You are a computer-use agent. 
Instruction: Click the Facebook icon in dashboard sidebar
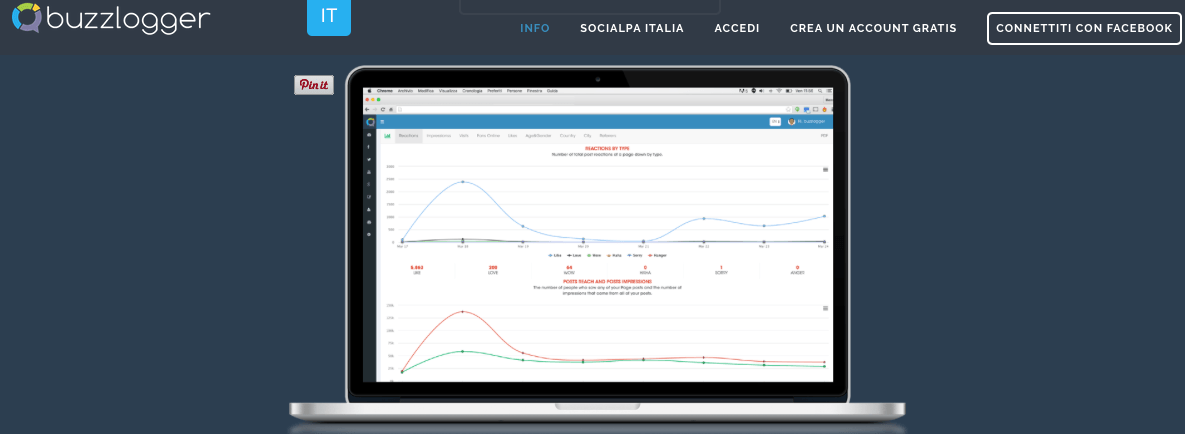(369, 147)
